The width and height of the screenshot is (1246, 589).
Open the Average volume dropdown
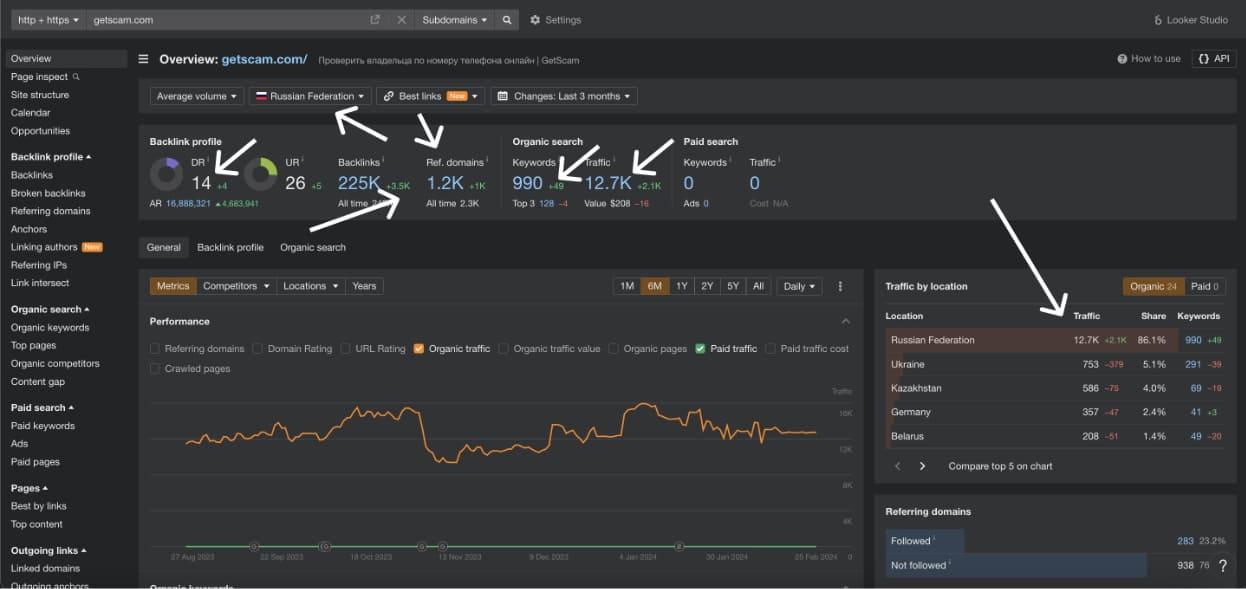(197, 96)
